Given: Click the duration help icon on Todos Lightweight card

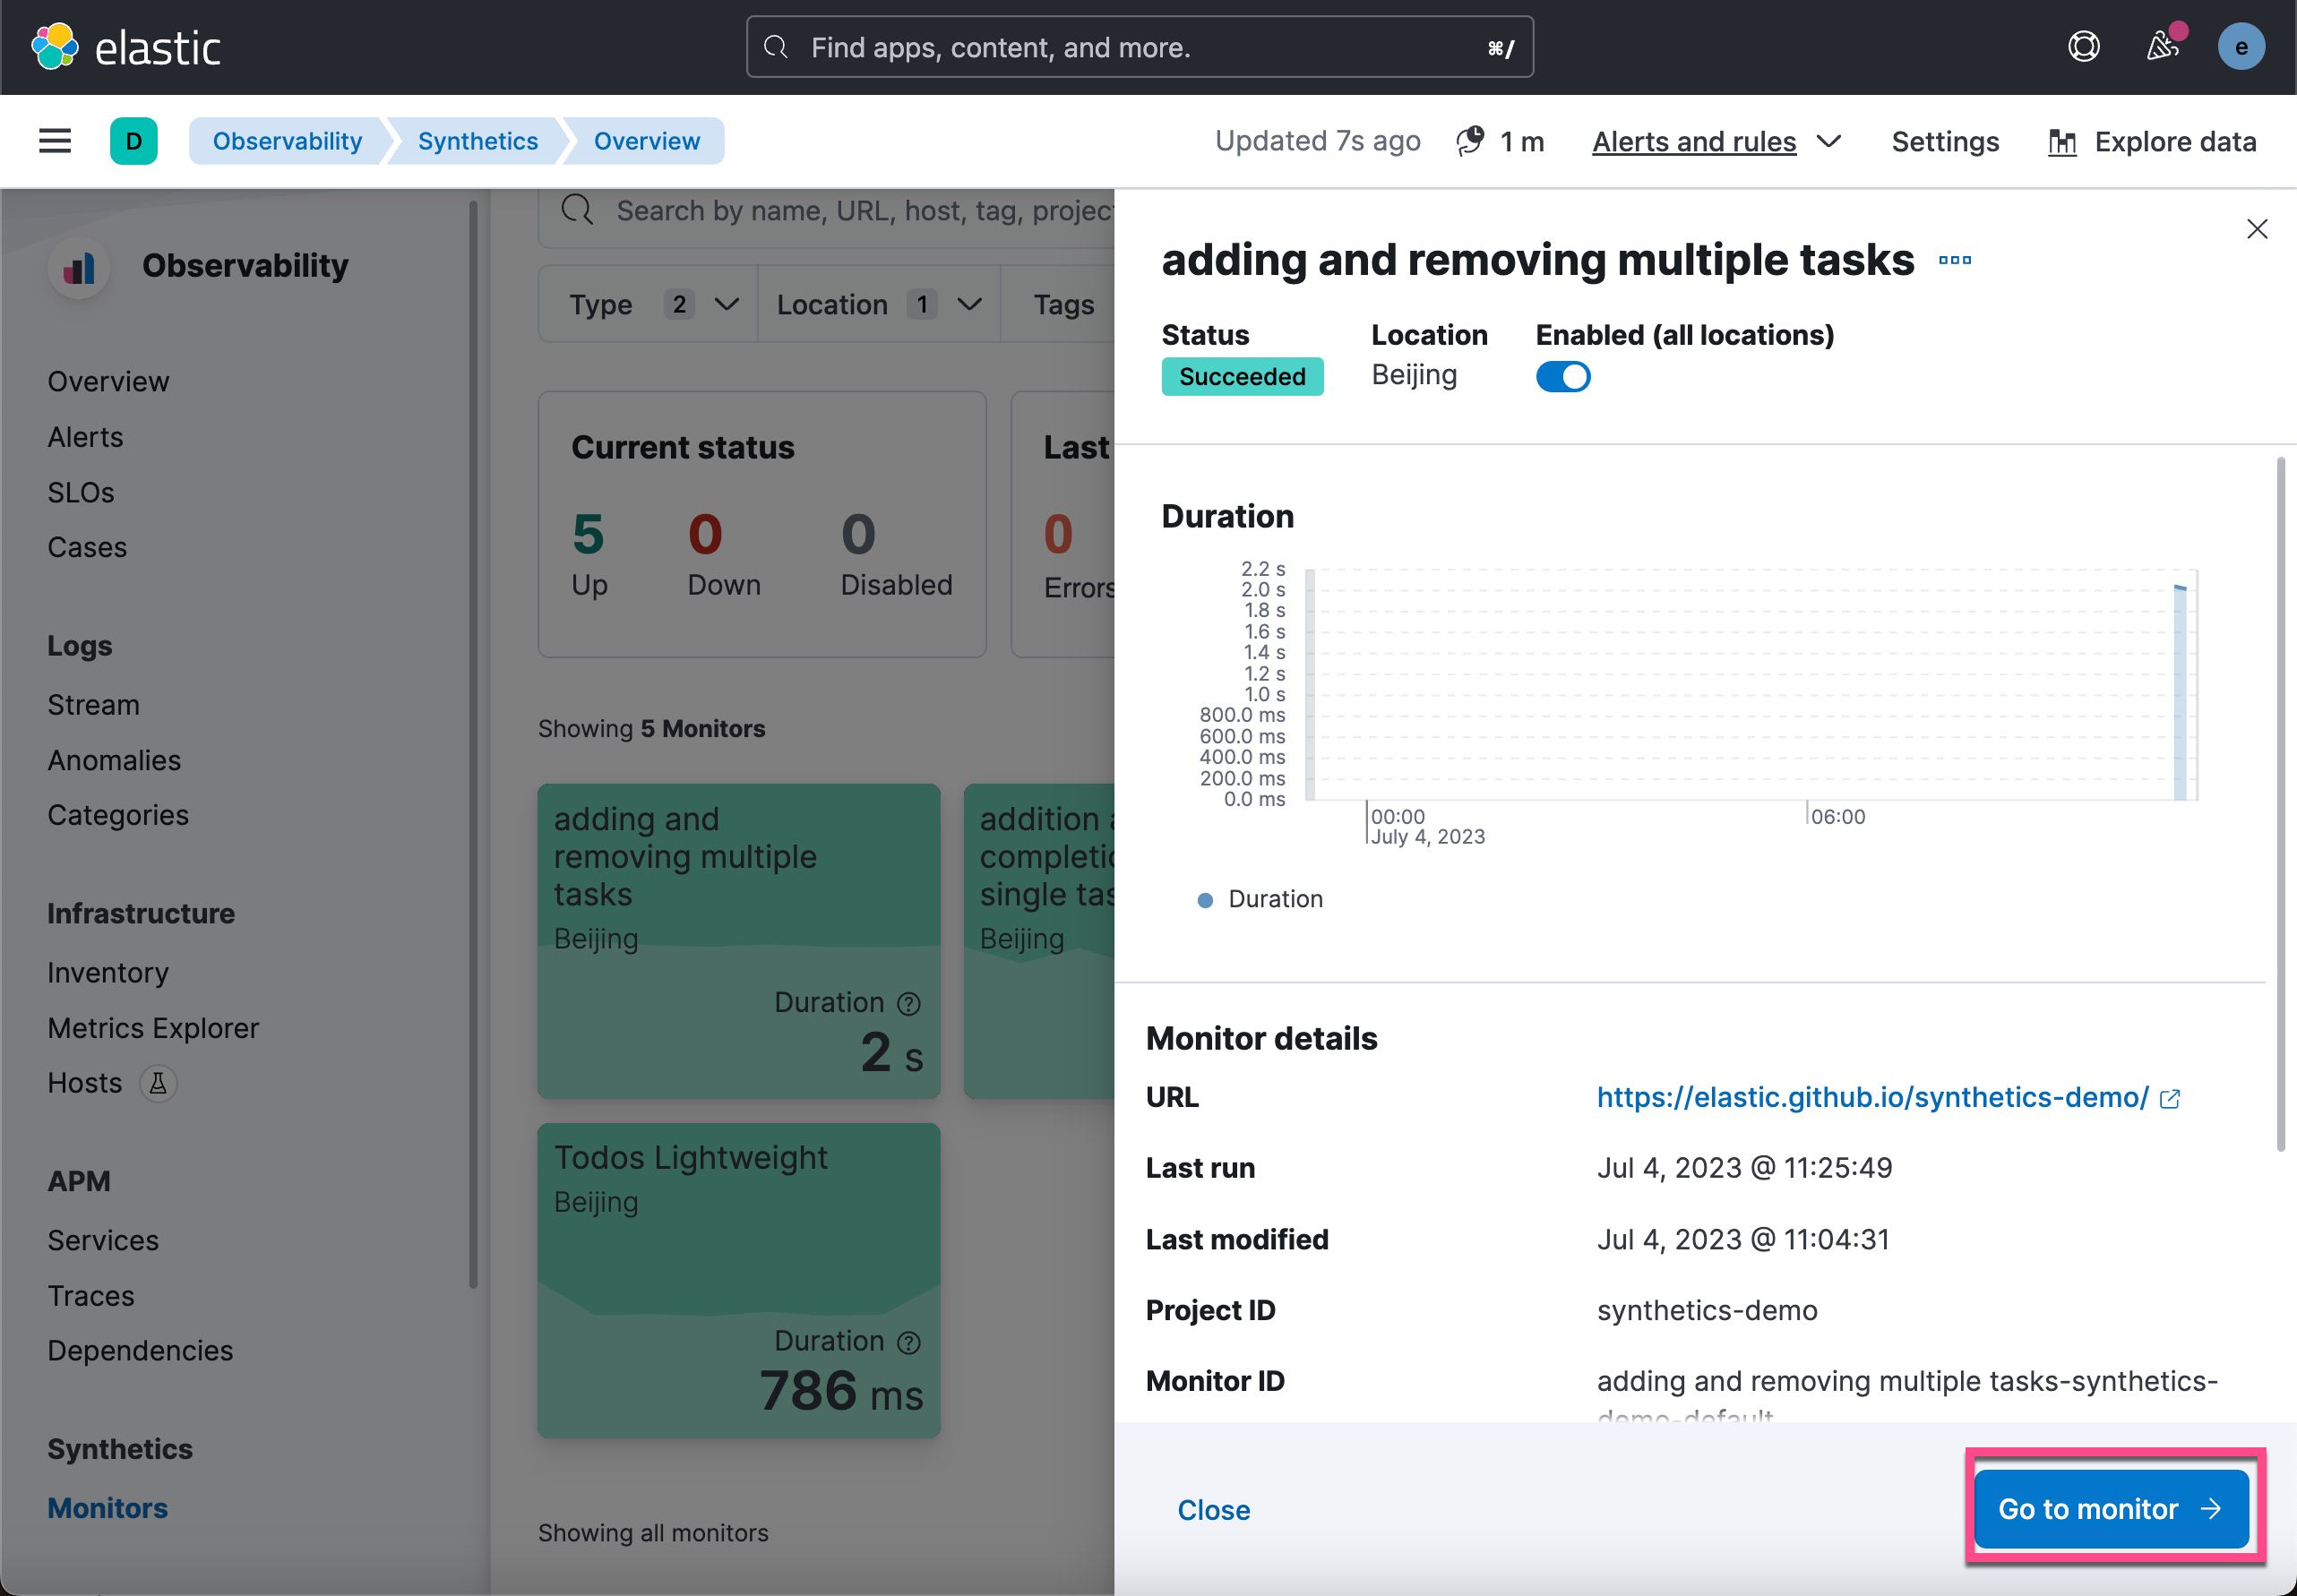Looking at the screenshot, I should click(x=909, y=1341).
